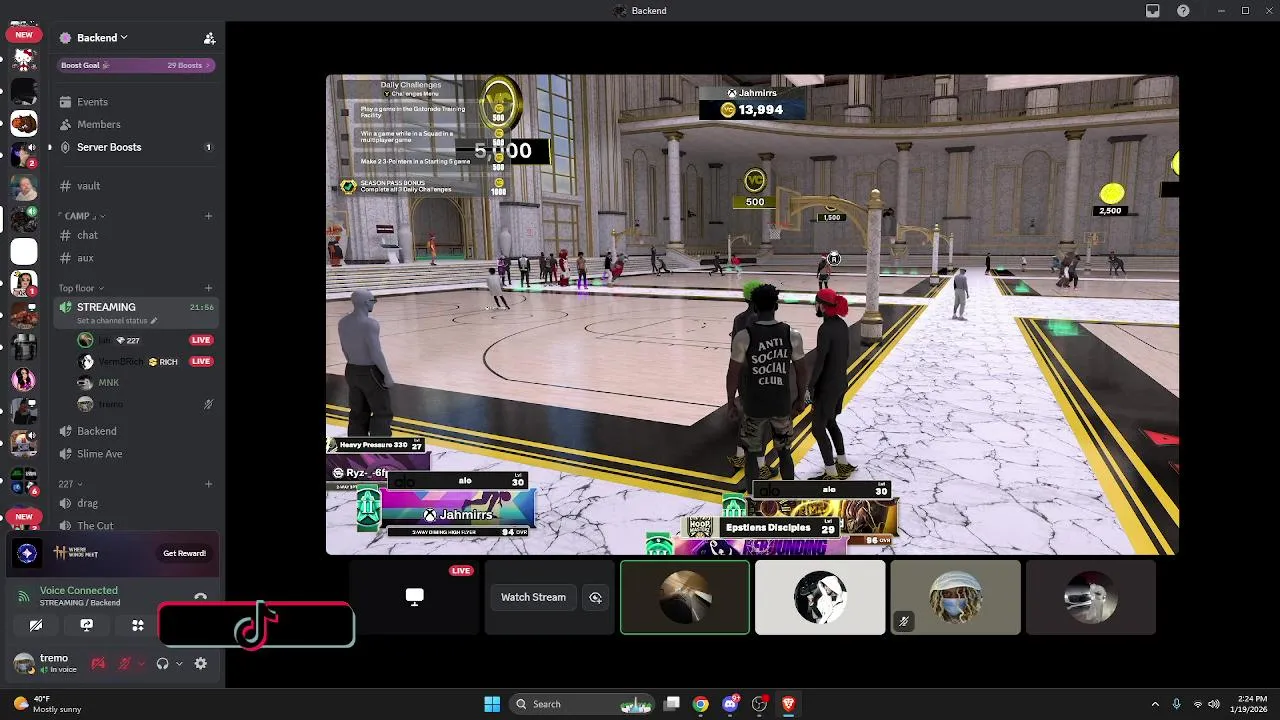1280x720 pixels.
Task: Add a channel to CAMP category
Action: 209,216
